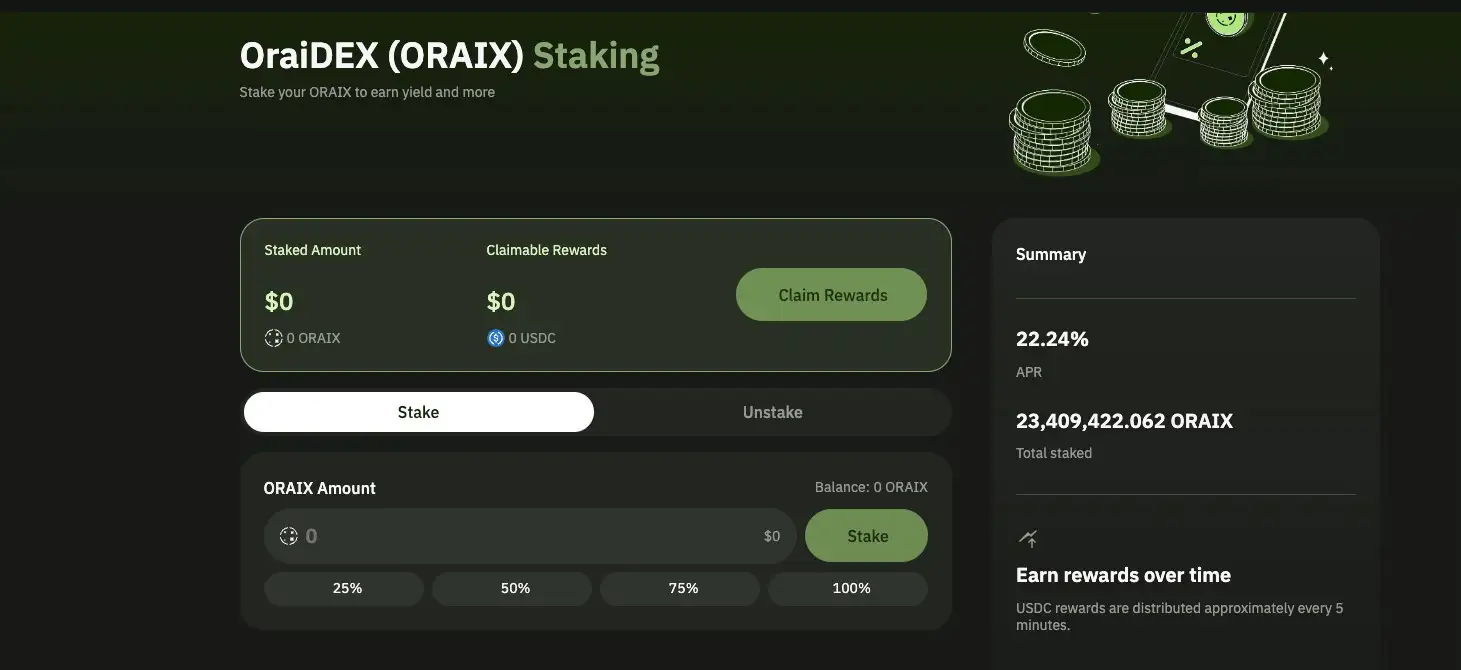
Task: Click the USDC coin icon under Claimable Rewards
Action: (495, 338)
